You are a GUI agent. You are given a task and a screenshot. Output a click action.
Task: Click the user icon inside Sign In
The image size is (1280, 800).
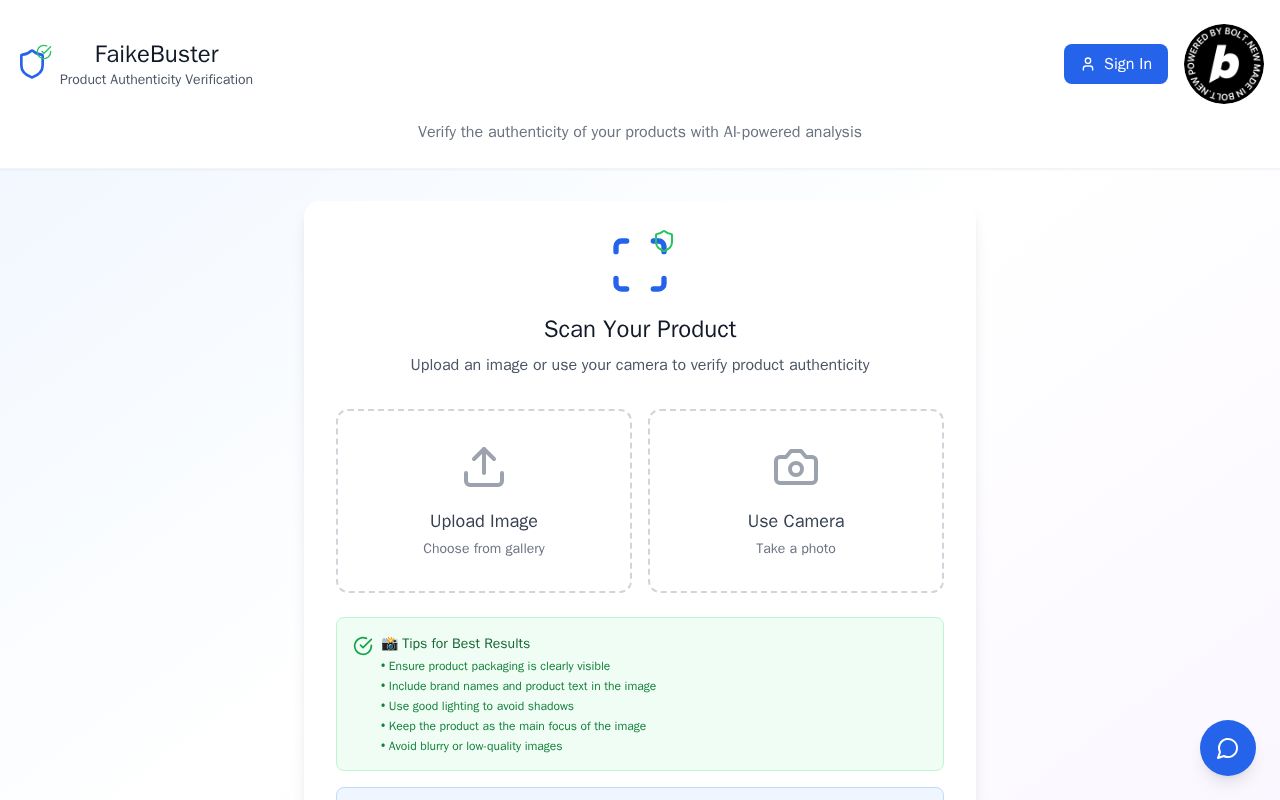[x=1088, y=64]
